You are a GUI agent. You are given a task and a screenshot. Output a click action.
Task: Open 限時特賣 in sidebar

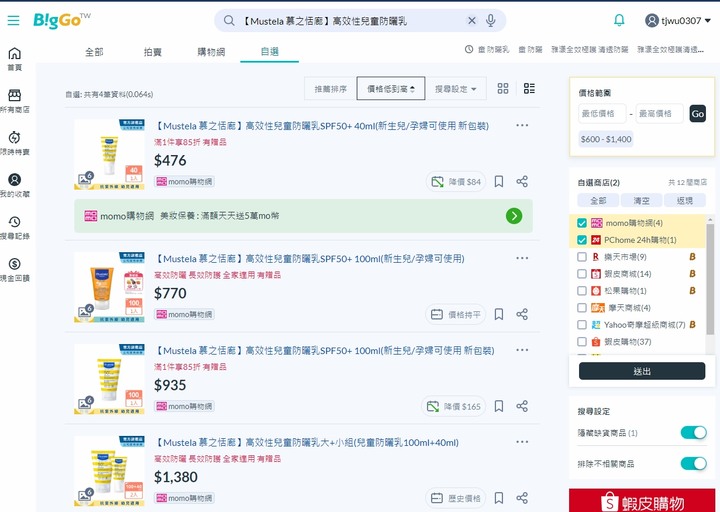pyautogui.click(x=15, y=143)
